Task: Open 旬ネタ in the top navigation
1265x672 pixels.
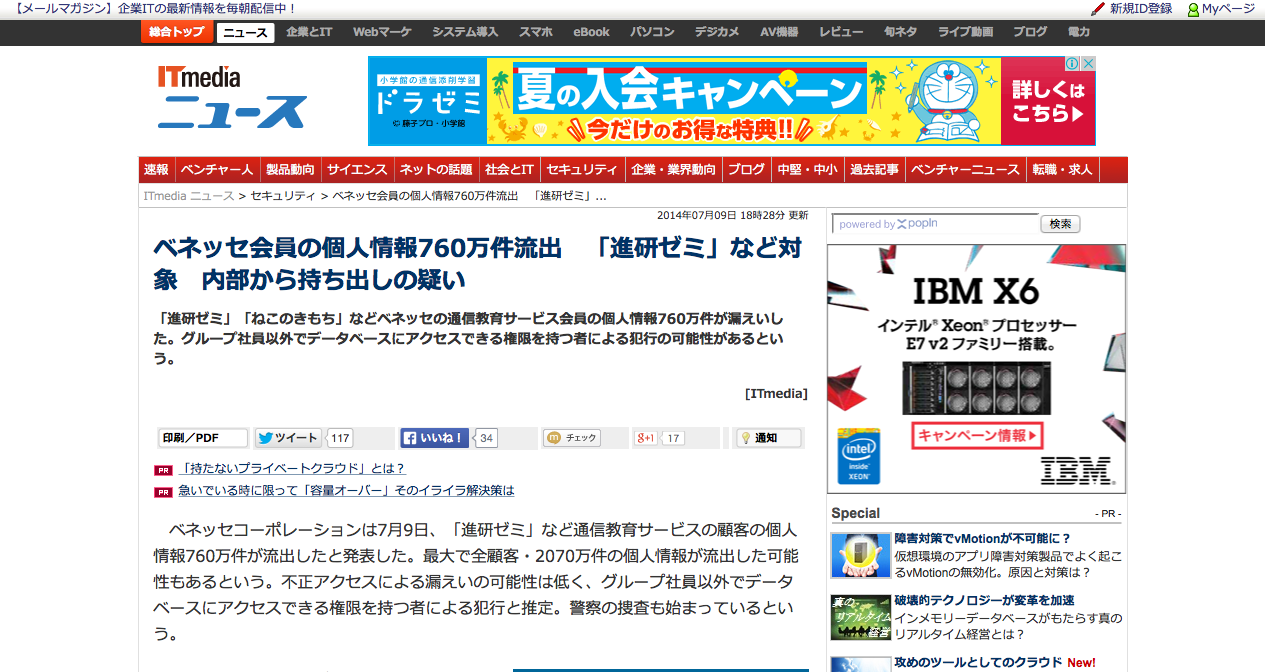Action: coord(900,32)
